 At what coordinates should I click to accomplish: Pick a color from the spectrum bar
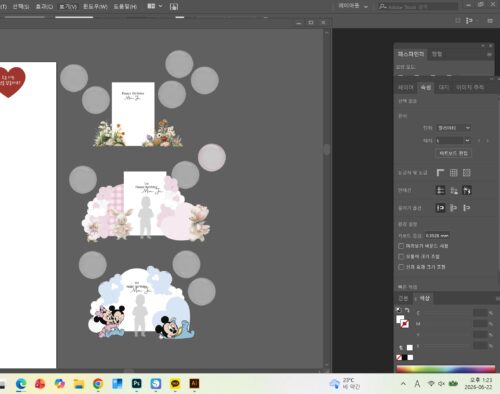446,369
